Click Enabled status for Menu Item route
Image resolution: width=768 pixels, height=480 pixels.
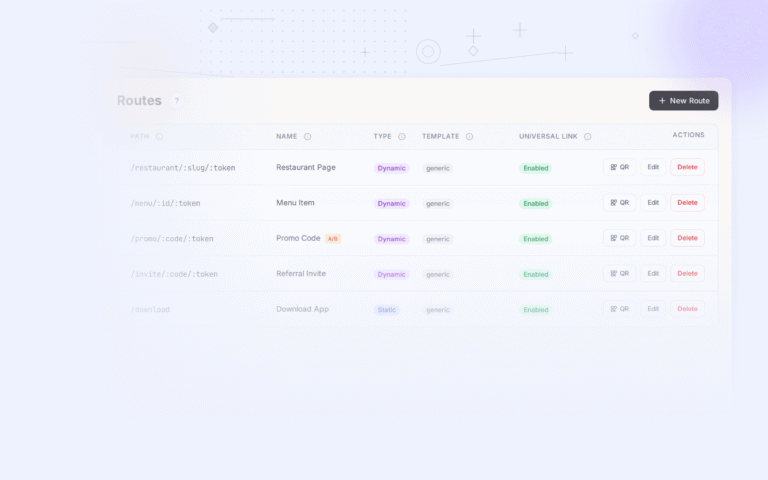(536, 203)
